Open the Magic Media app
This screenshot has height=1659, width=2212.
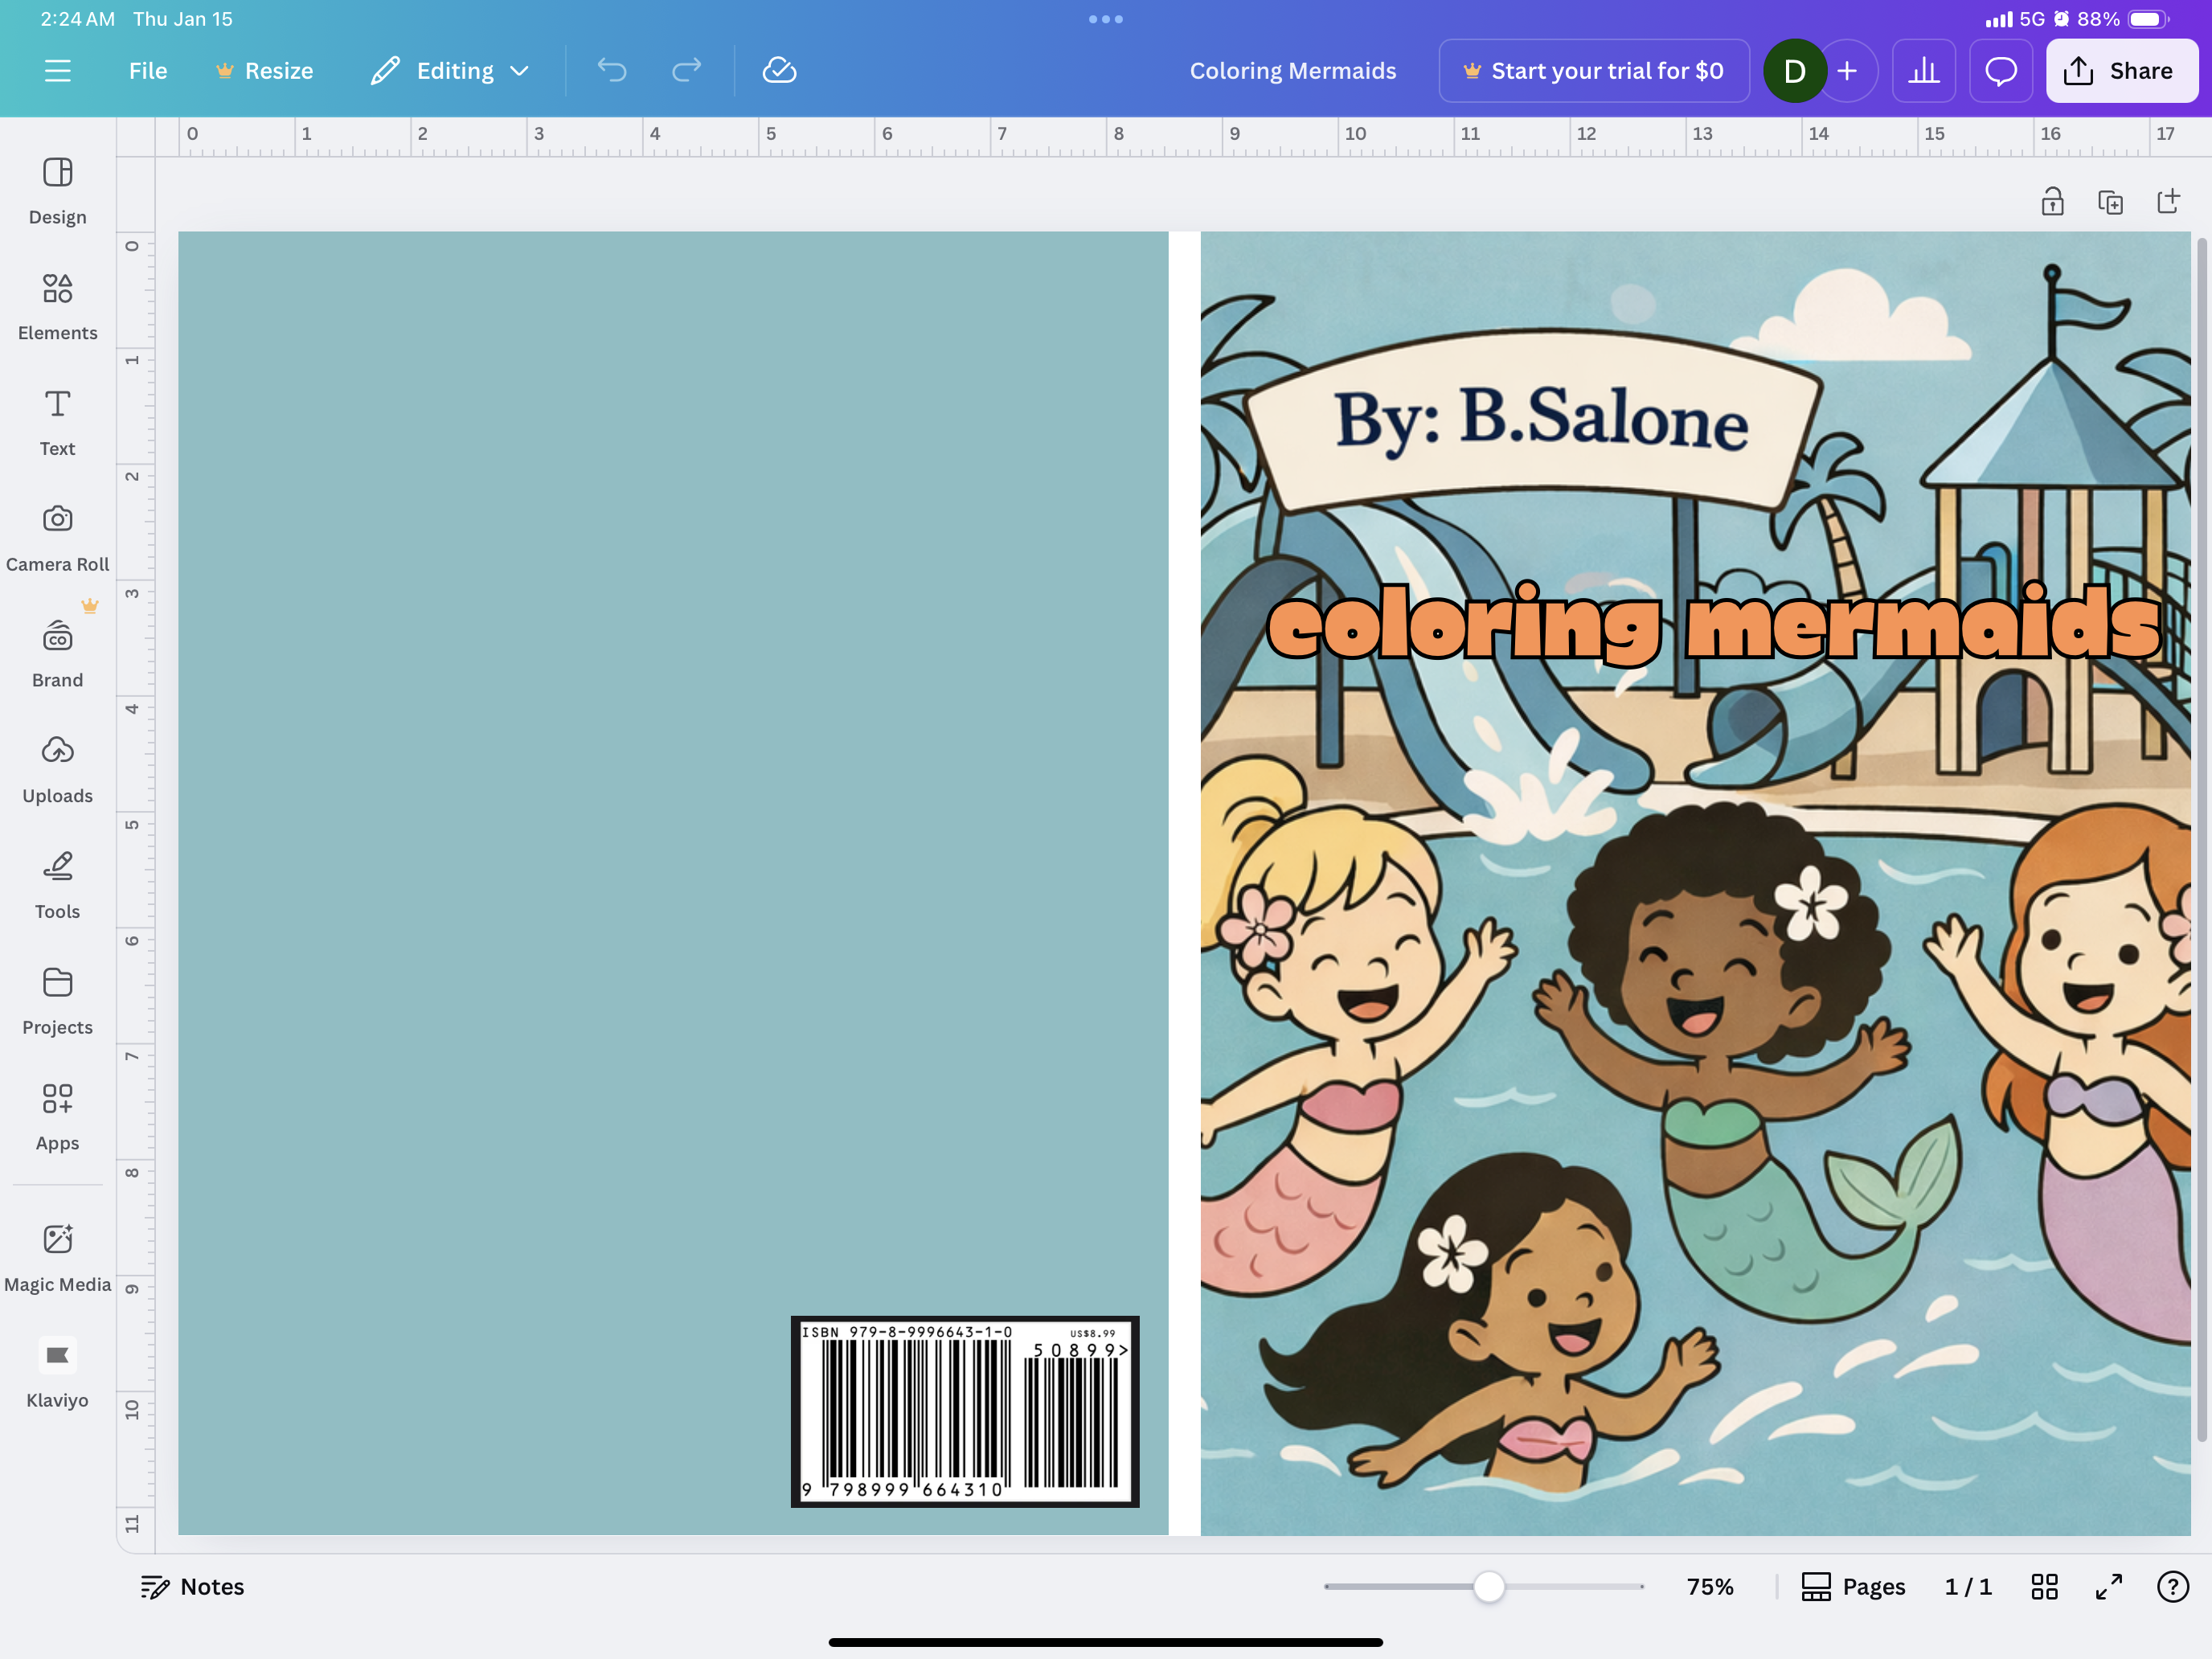coord(57,1259)
